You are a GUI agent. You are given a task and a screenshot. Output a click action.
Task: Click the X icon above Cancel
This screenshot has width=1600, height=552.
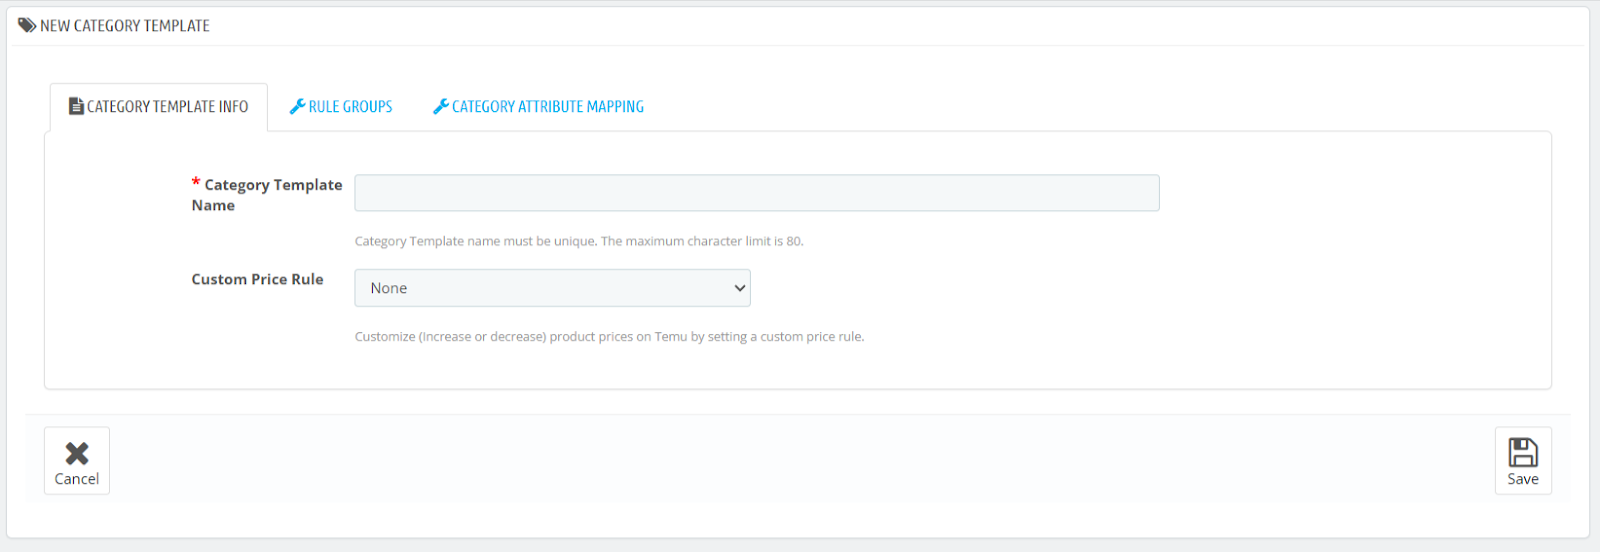pyautogui.click(x=77, y=453)
